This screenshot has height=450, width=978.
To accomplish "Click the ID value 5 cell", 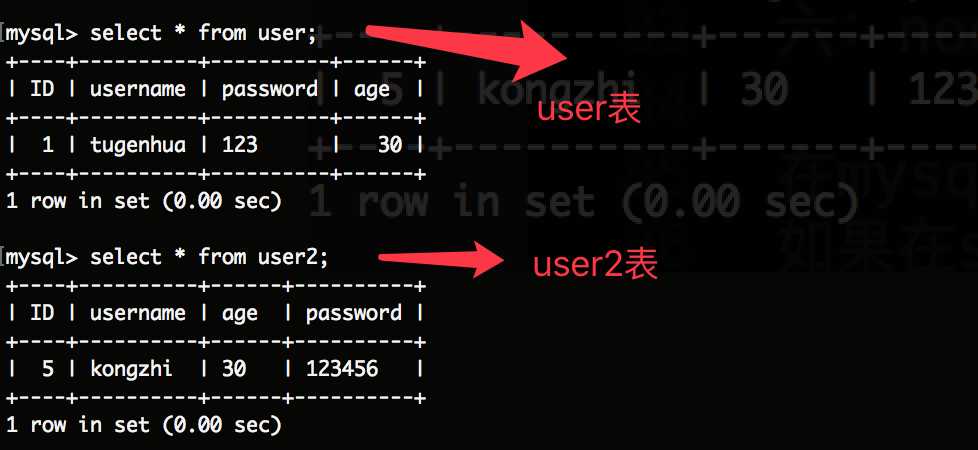I will (x=47, y=369).
